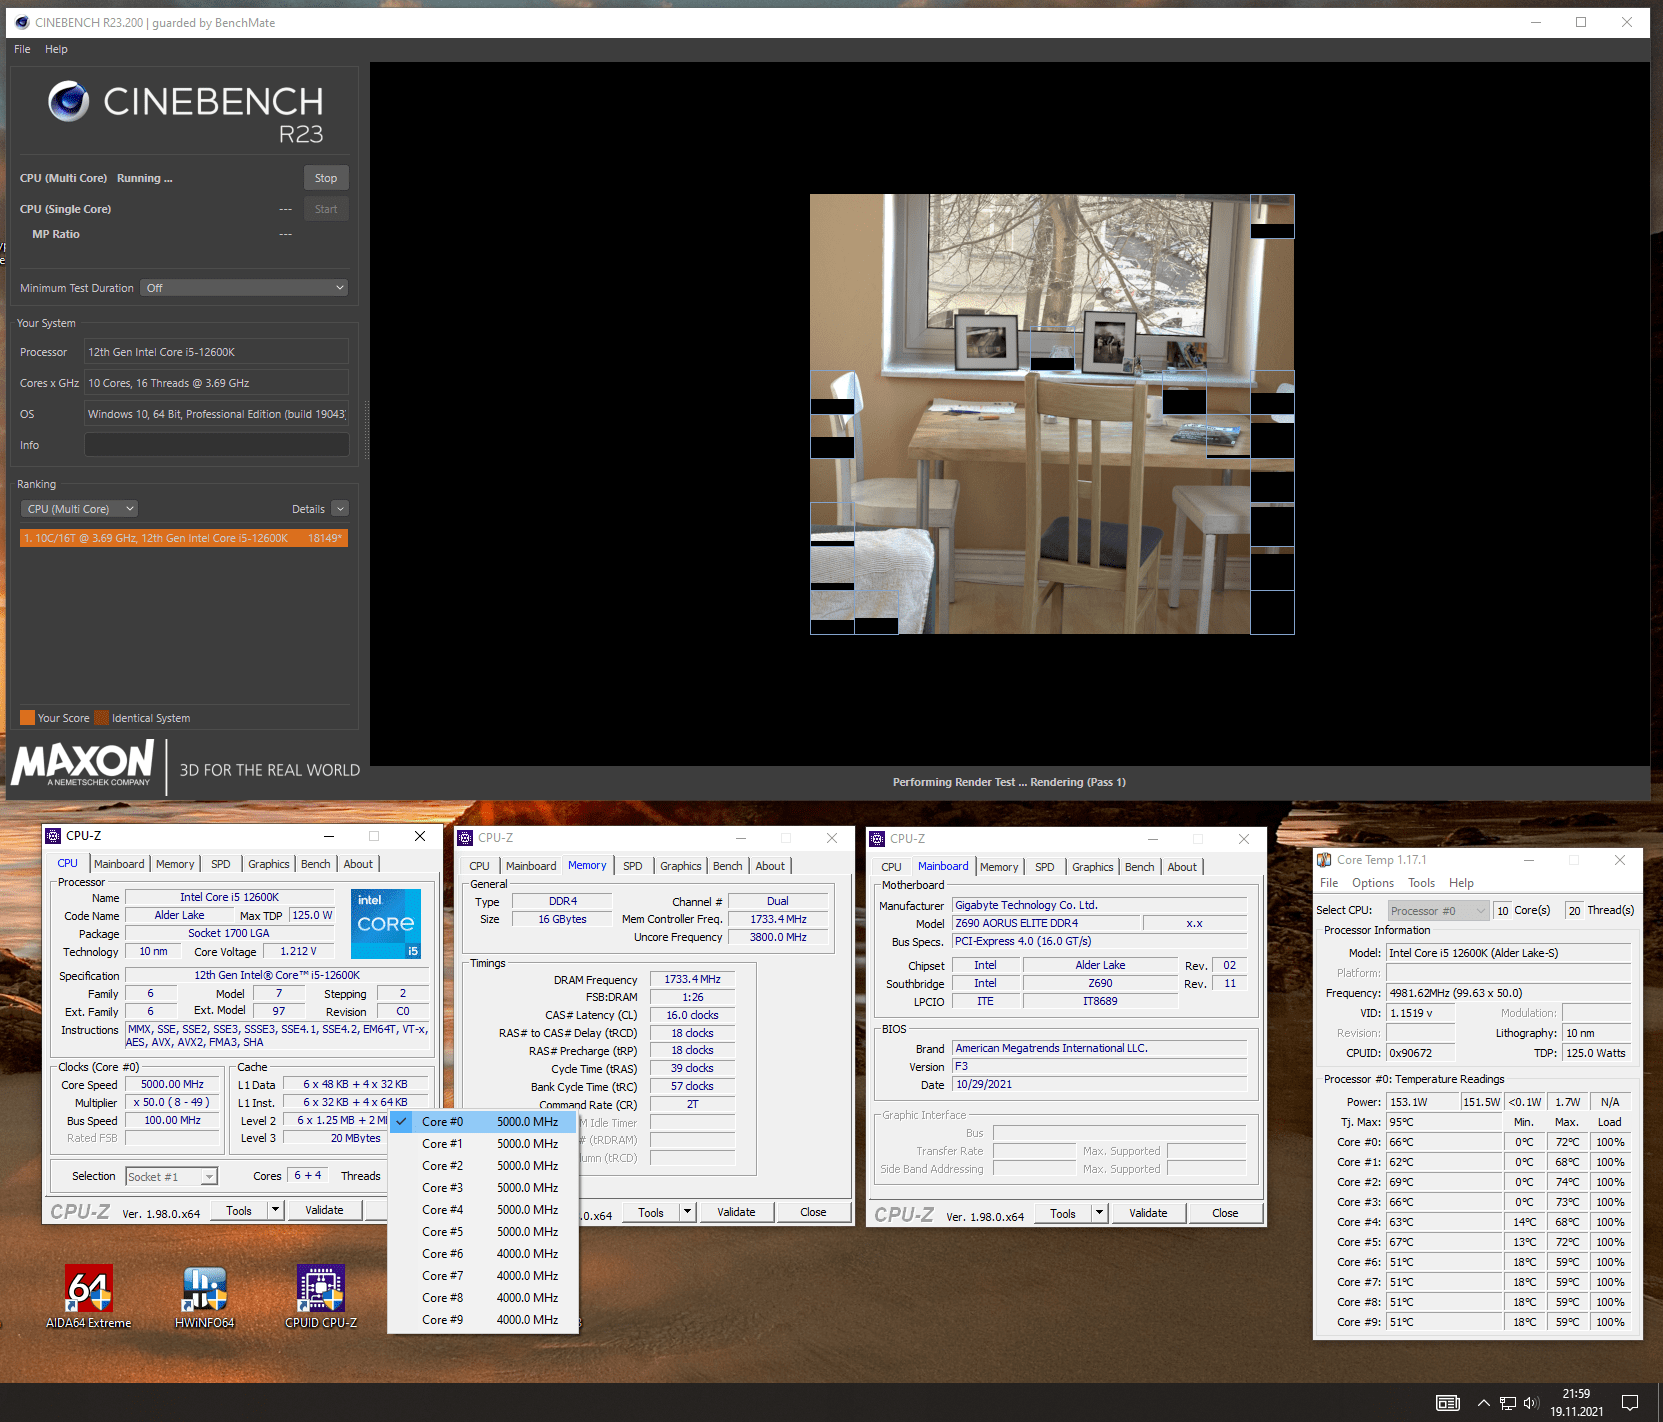
Task: Click the empty Info field in Cinebench
Action: tap(217, 445)
